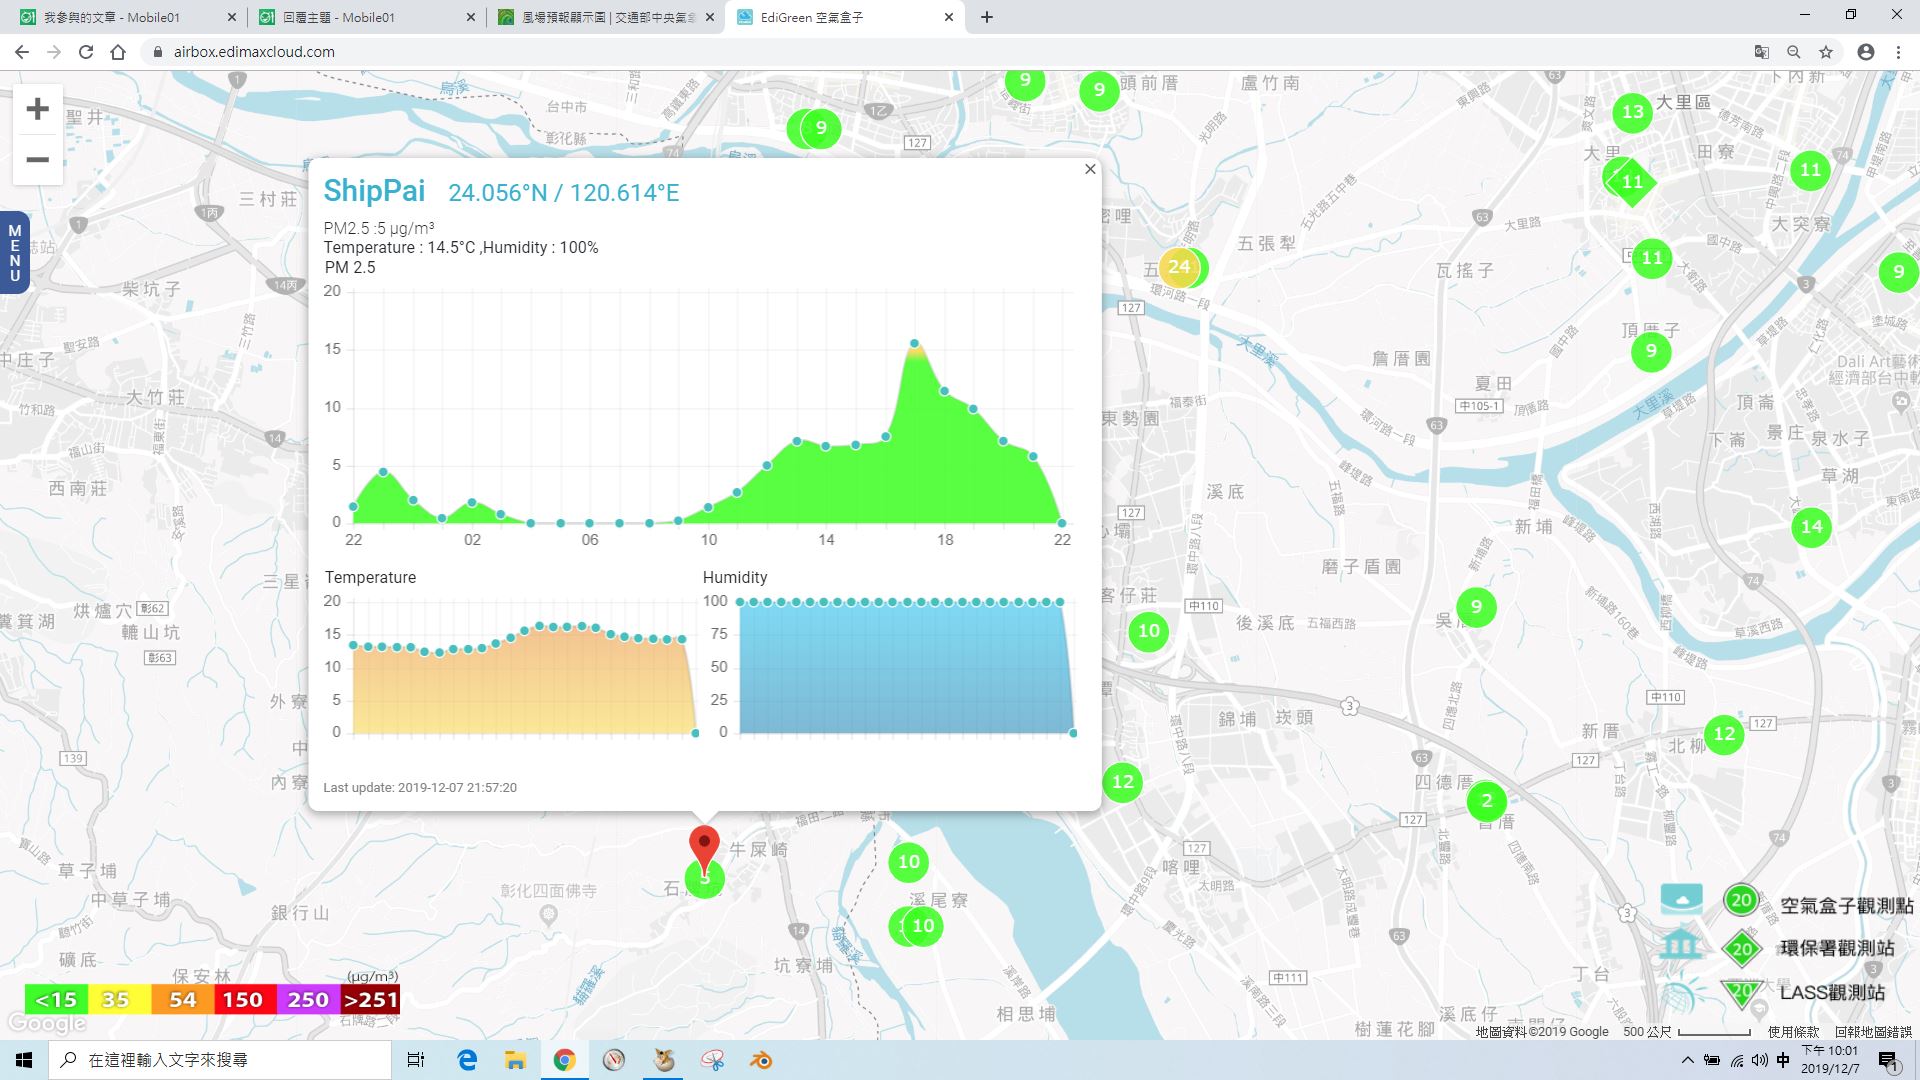Show hidden system tray icons
Viewport: 1920px width, 1080px height.
click(1688, 1060)
